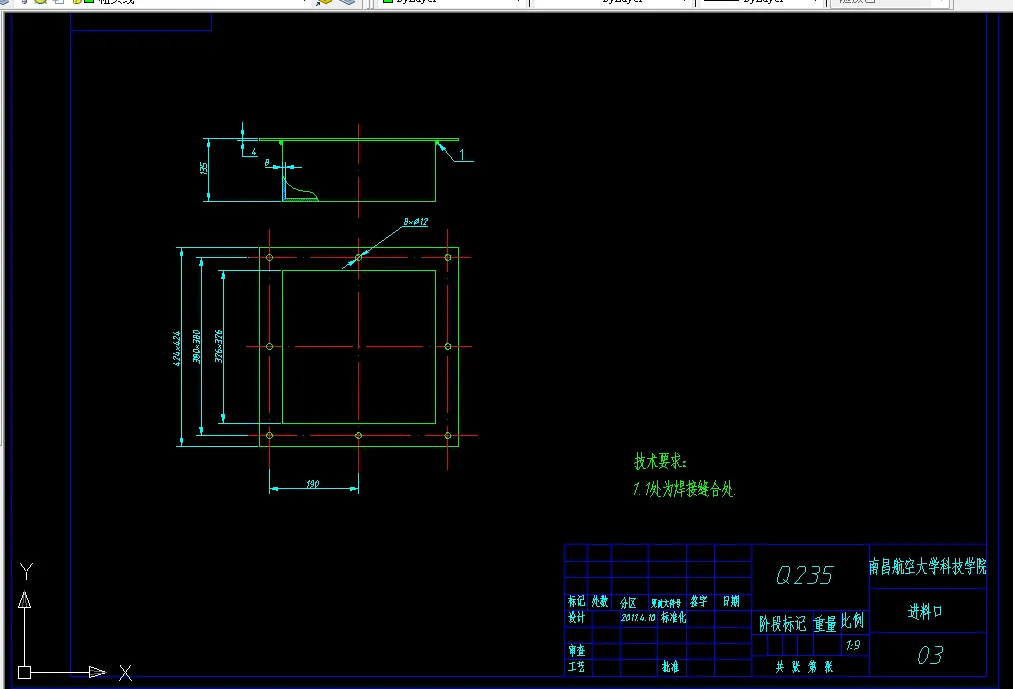Select the bottom-middle bolt hole circle
Viewport: 1013px width, 689px height.
[x=359, y=436]
